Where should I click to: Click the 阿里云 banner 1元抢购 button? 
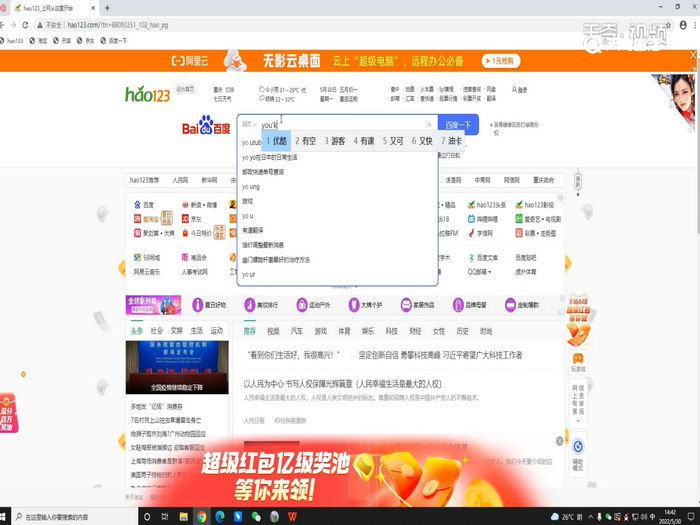[x=501, y=61]
